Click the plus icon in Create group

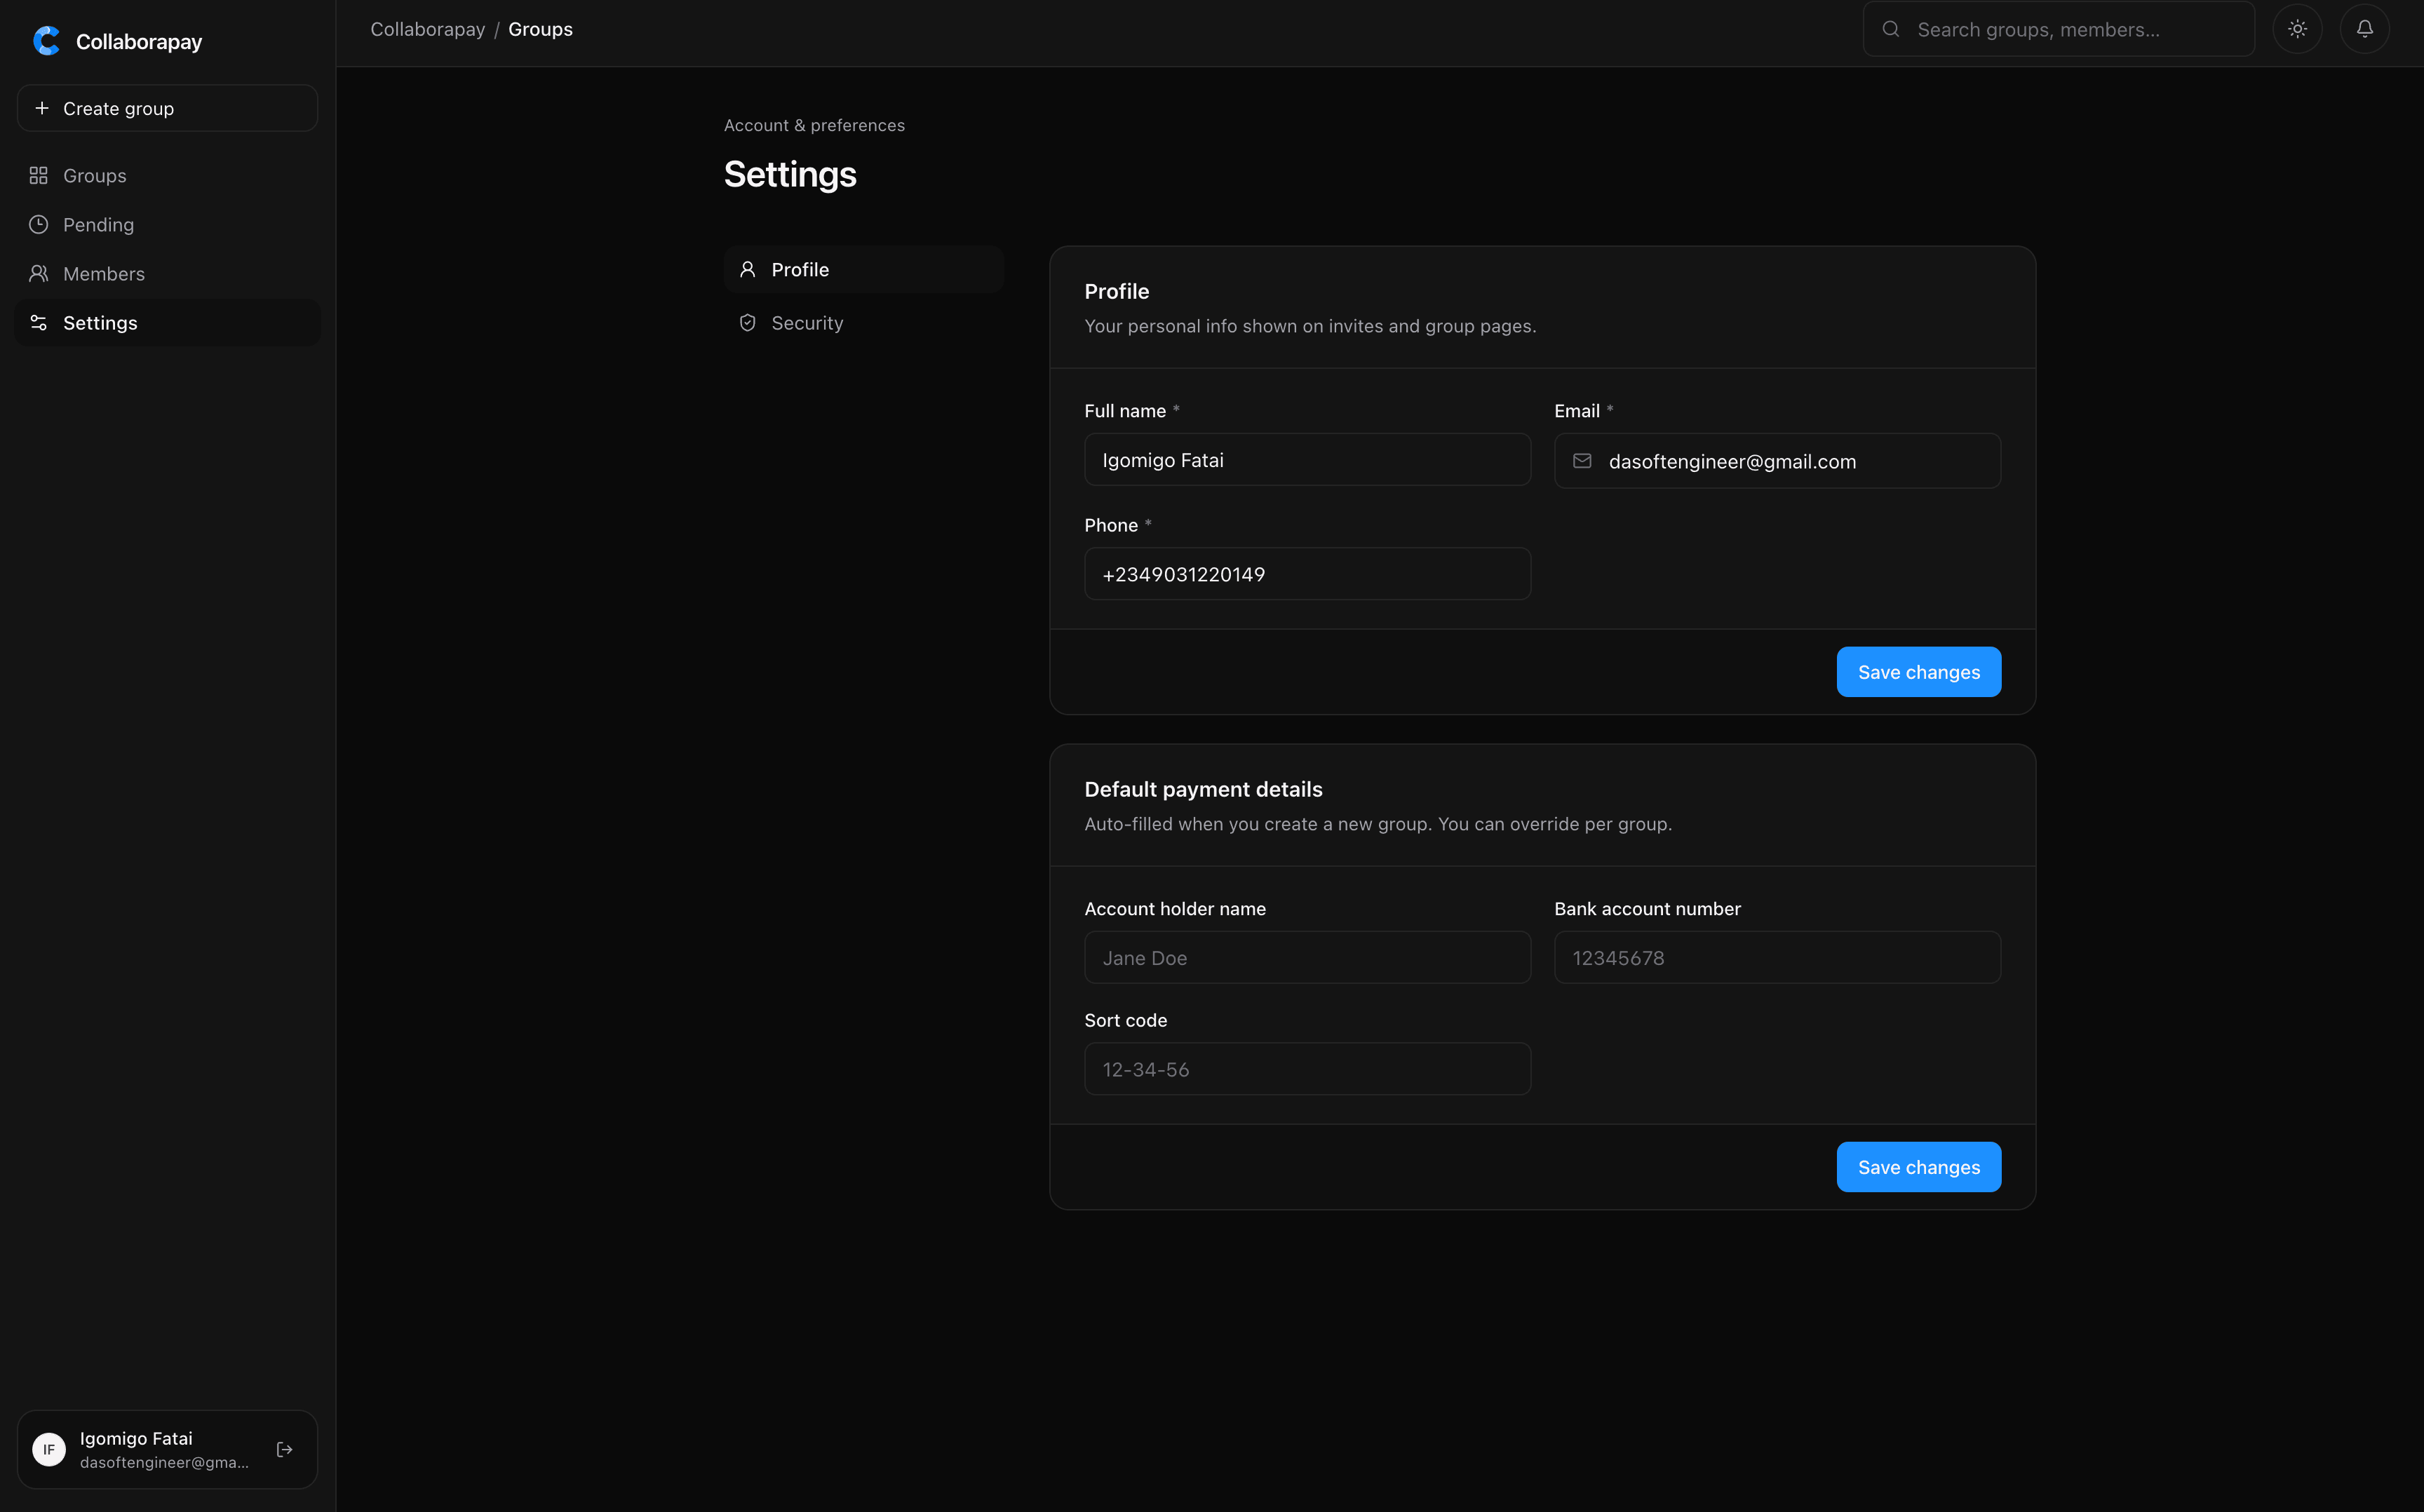[42, 108]
